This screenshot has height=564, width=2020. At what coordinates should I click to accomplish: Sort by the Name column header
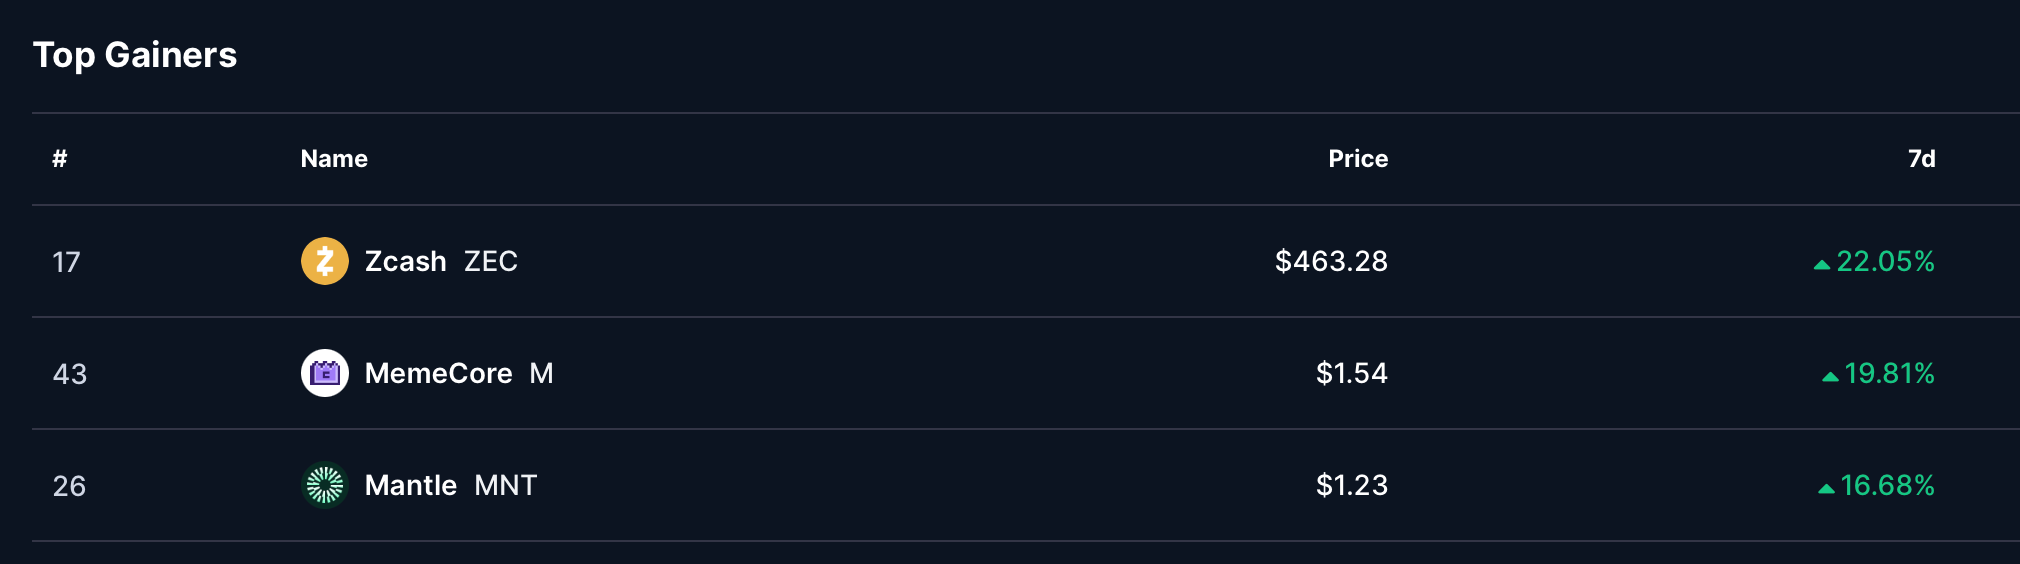coord(334,158)
